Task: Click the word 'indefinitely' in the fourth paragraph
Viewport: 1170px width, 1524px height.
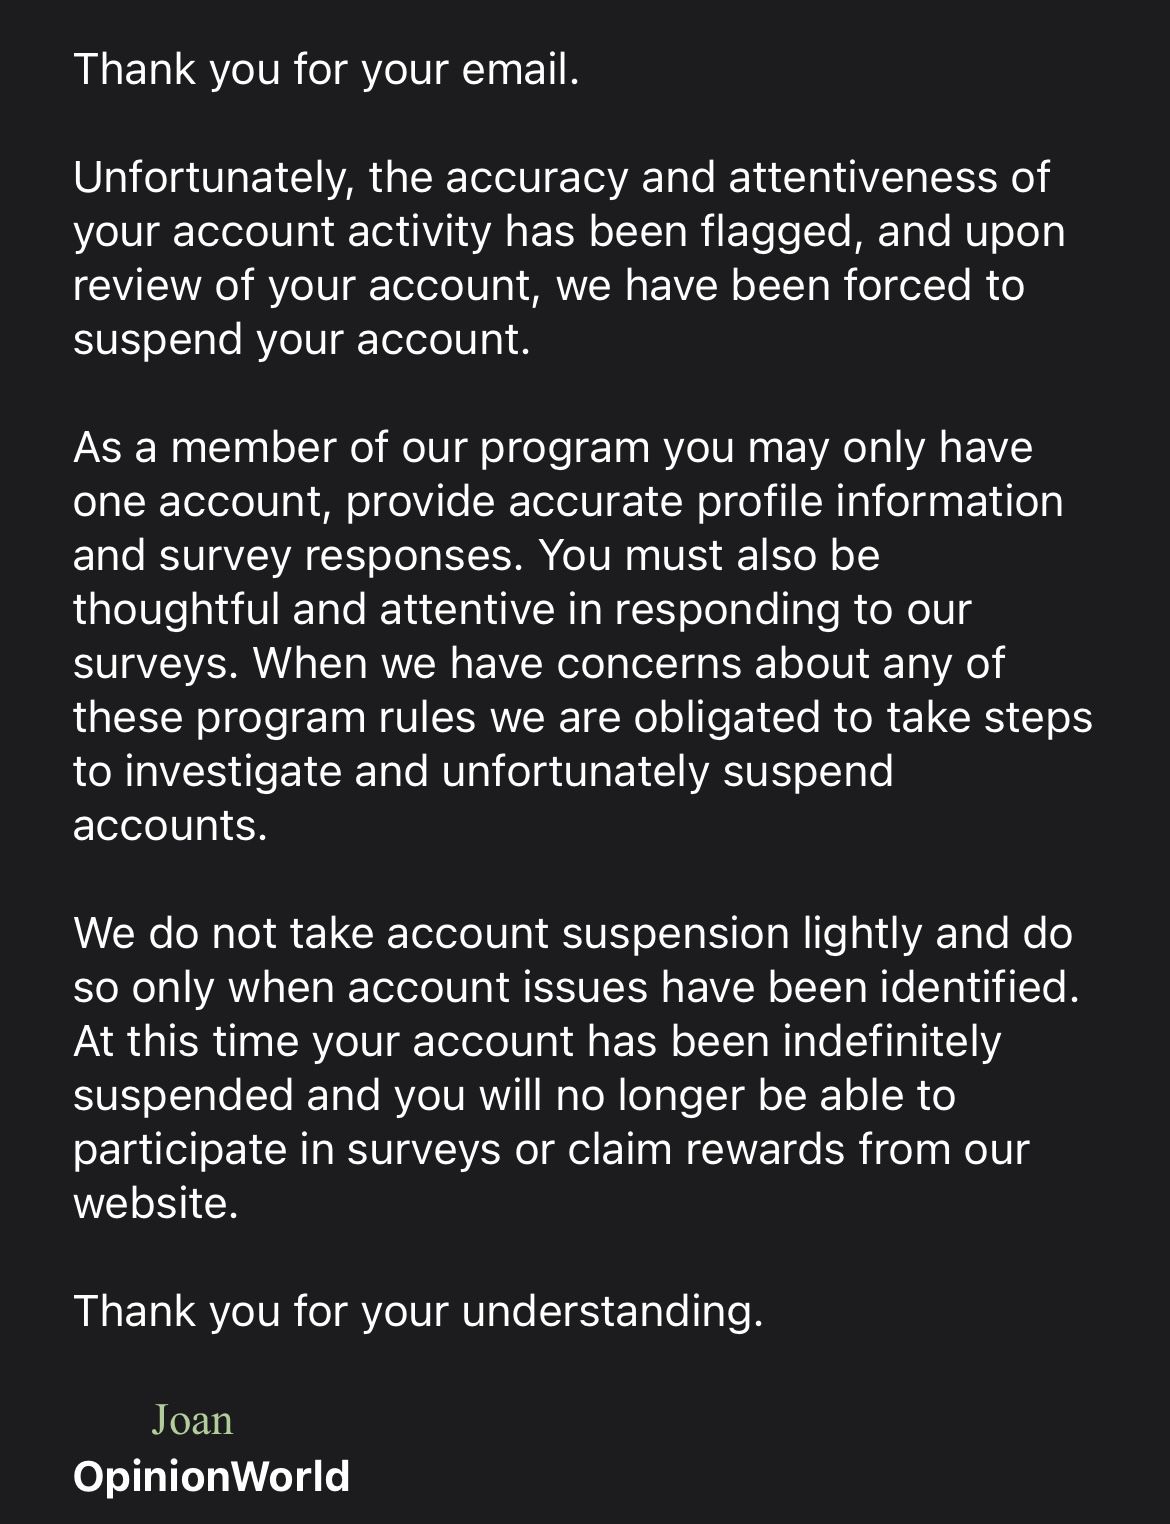Action: coord(891,1041)
